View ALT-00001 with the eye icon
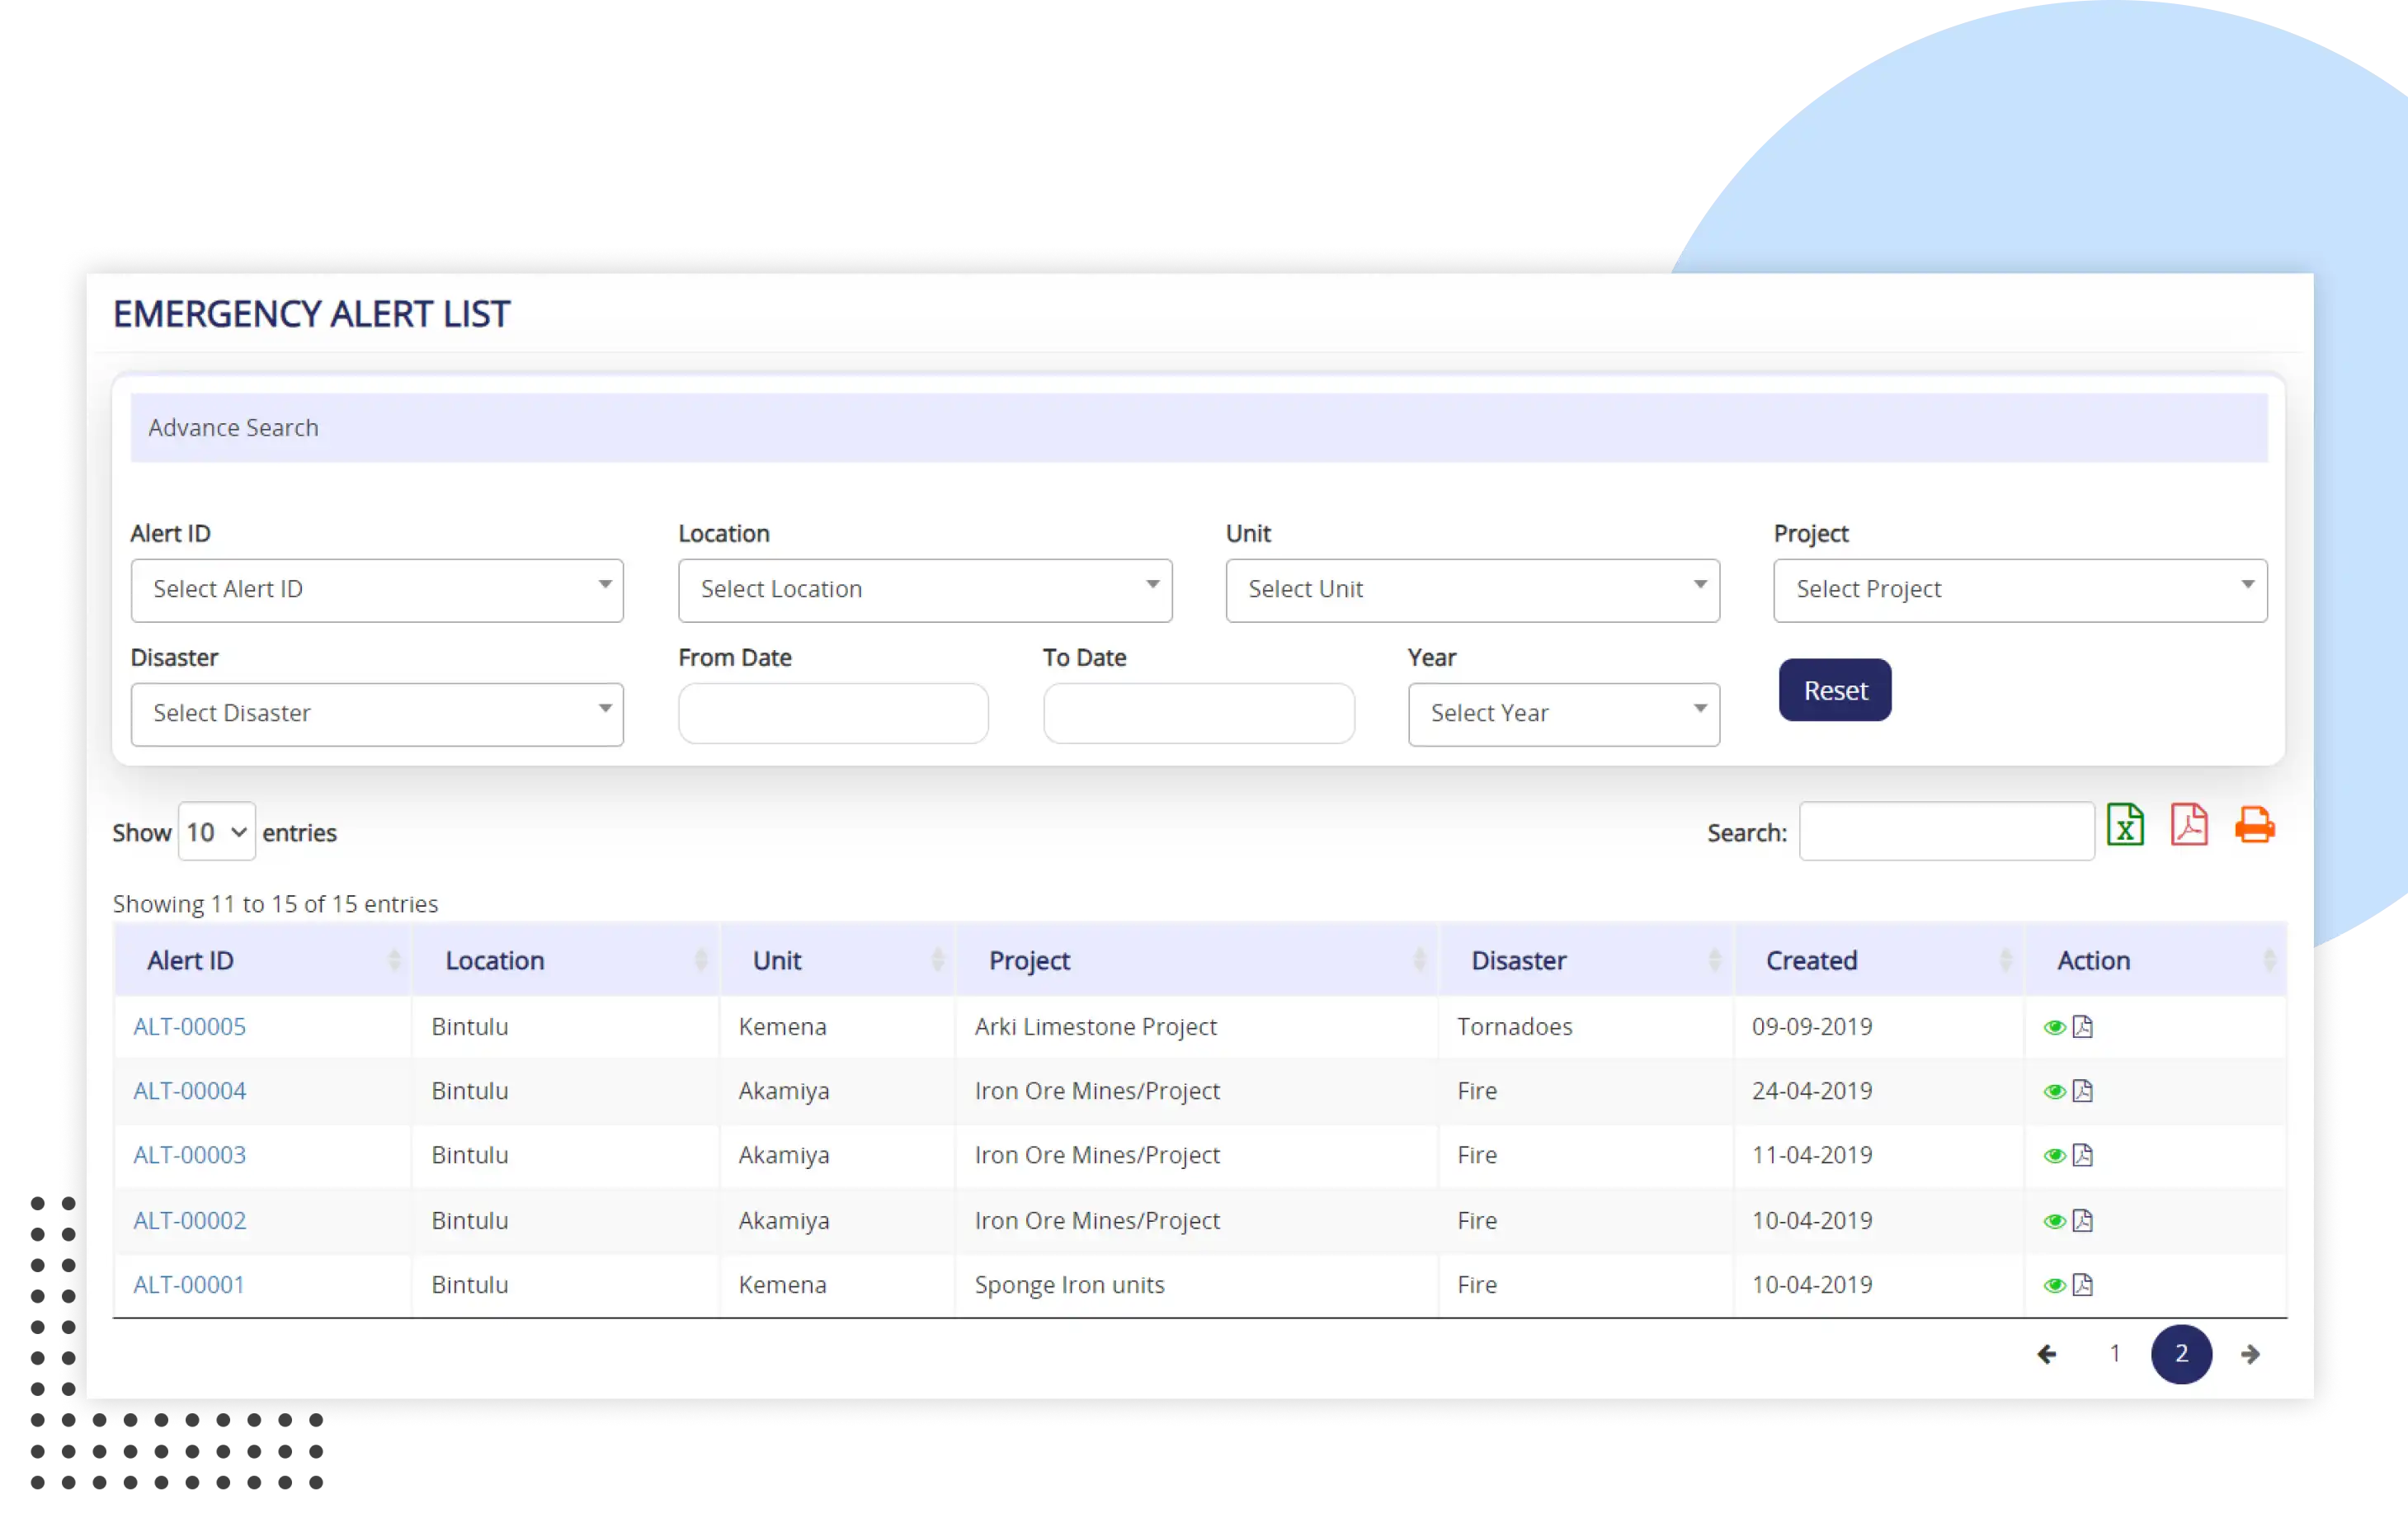This screenshot has width=2408, height=1537. [x=2054, y=1285]
